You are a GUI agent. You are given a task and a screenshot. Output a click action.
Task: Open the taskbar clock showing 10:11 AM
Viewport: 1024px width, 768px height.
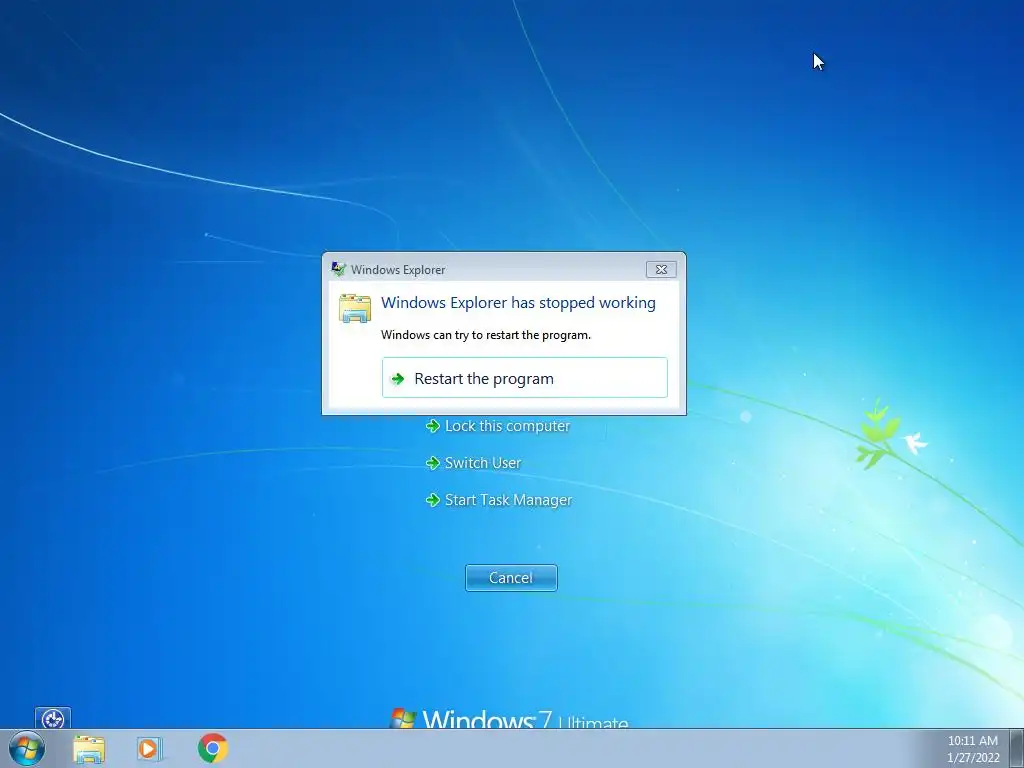972,741
